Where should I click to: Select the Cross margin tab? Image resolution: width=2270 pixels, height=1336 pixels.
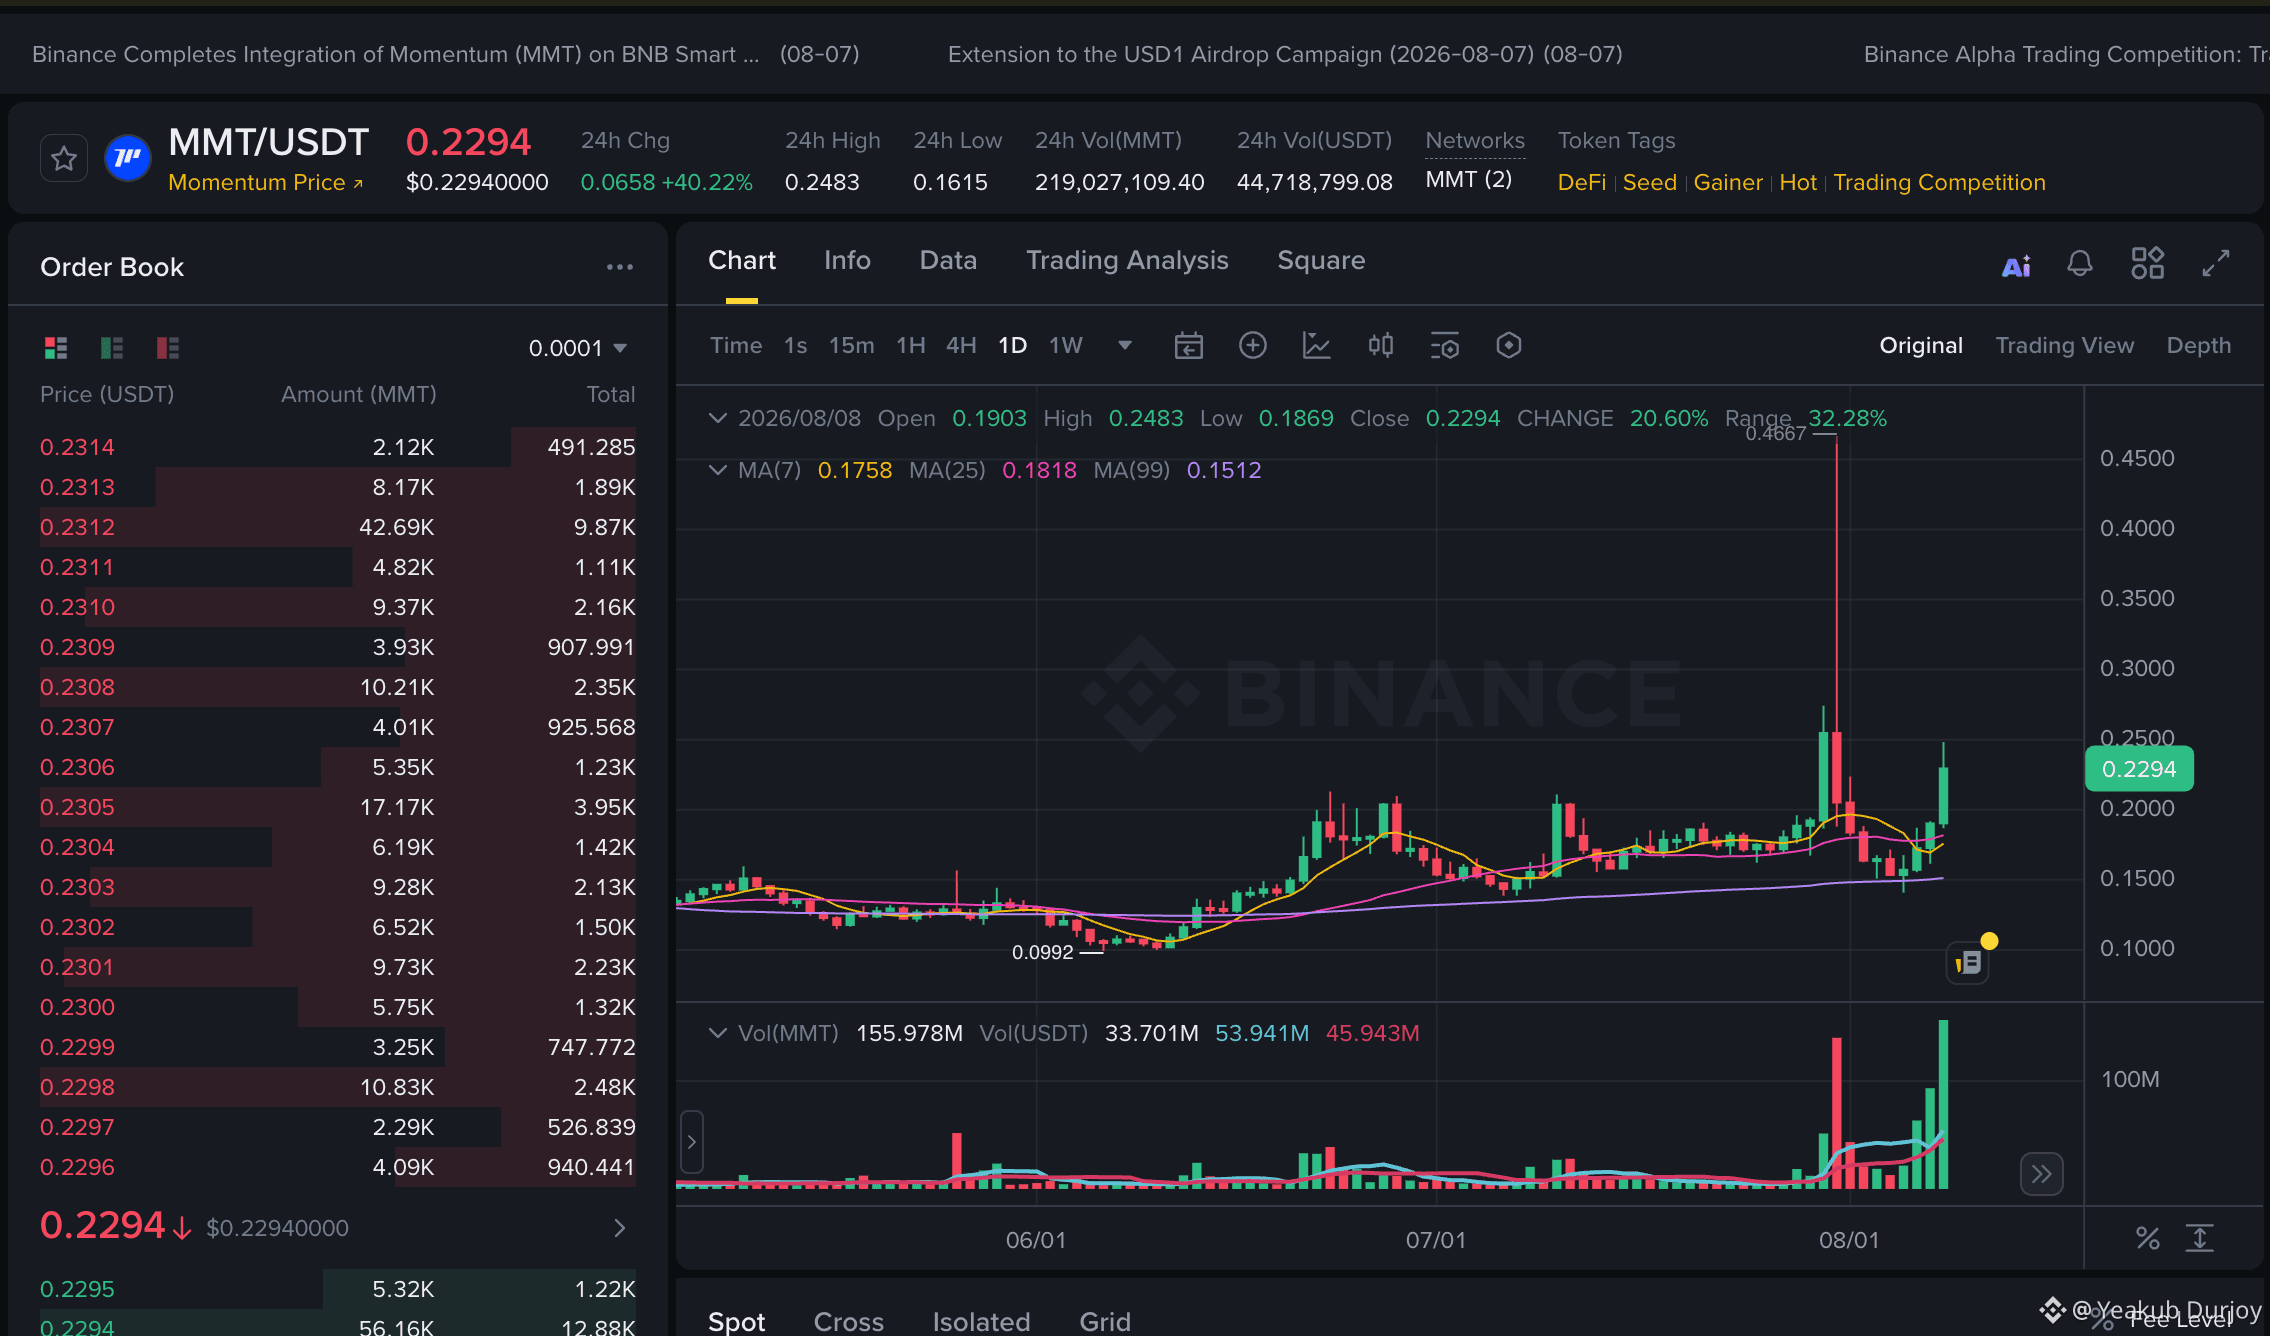[849, 1321]
